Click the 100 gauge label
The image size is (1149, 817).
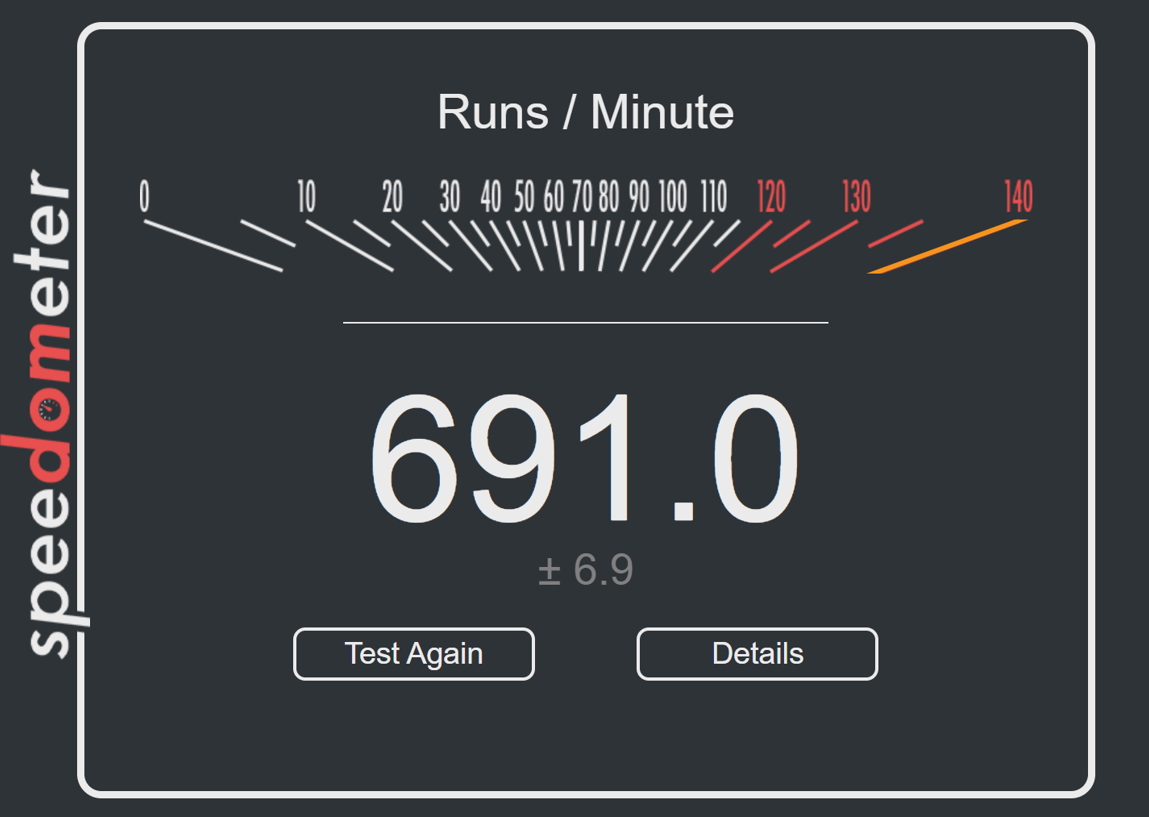(673, 196)
